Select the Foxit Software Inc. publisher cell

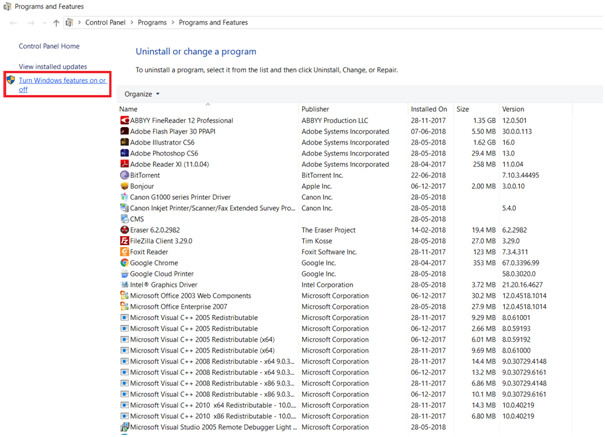(x=329, y=252)
